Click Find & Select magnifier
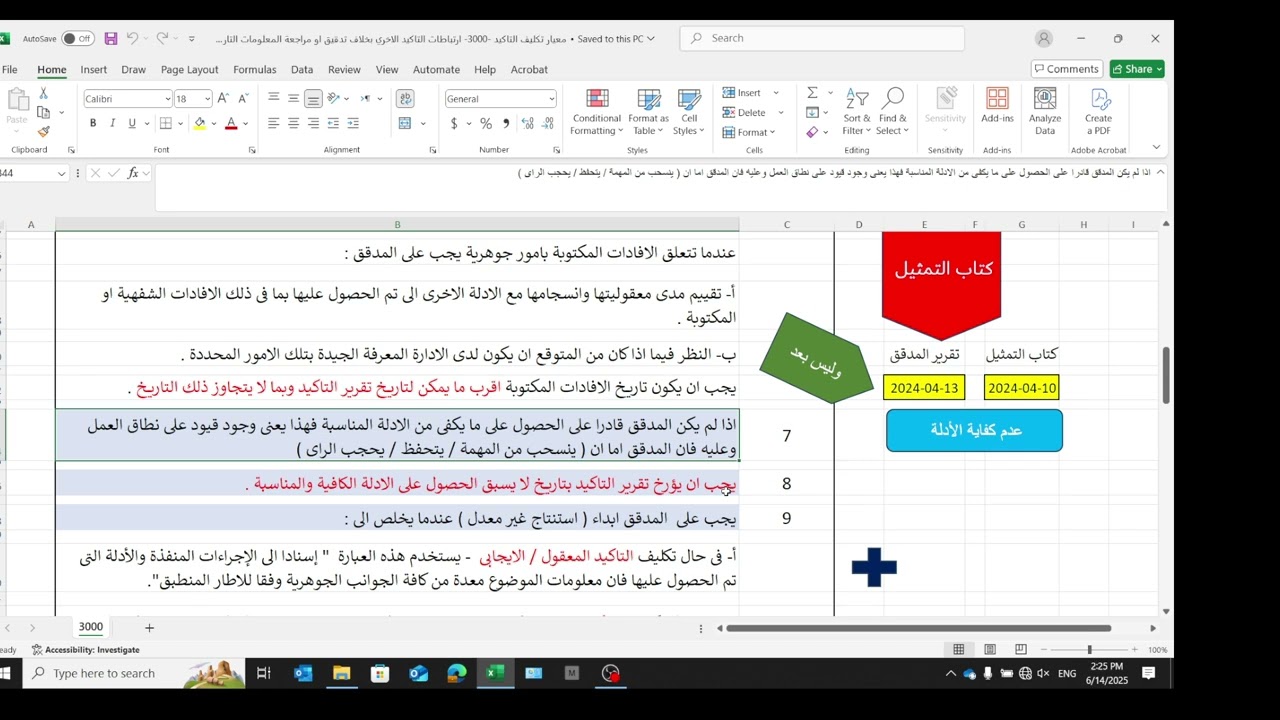Image resolution: width=1280 pixels, height=720 pixels. pyautogui.click(x=893, y=113)
